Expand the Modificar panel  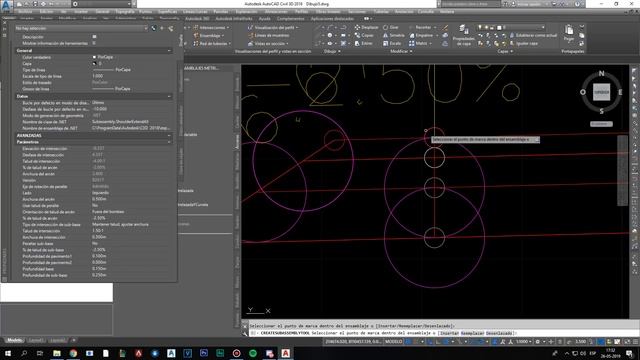pyautogui.click(x=401, y=51)
